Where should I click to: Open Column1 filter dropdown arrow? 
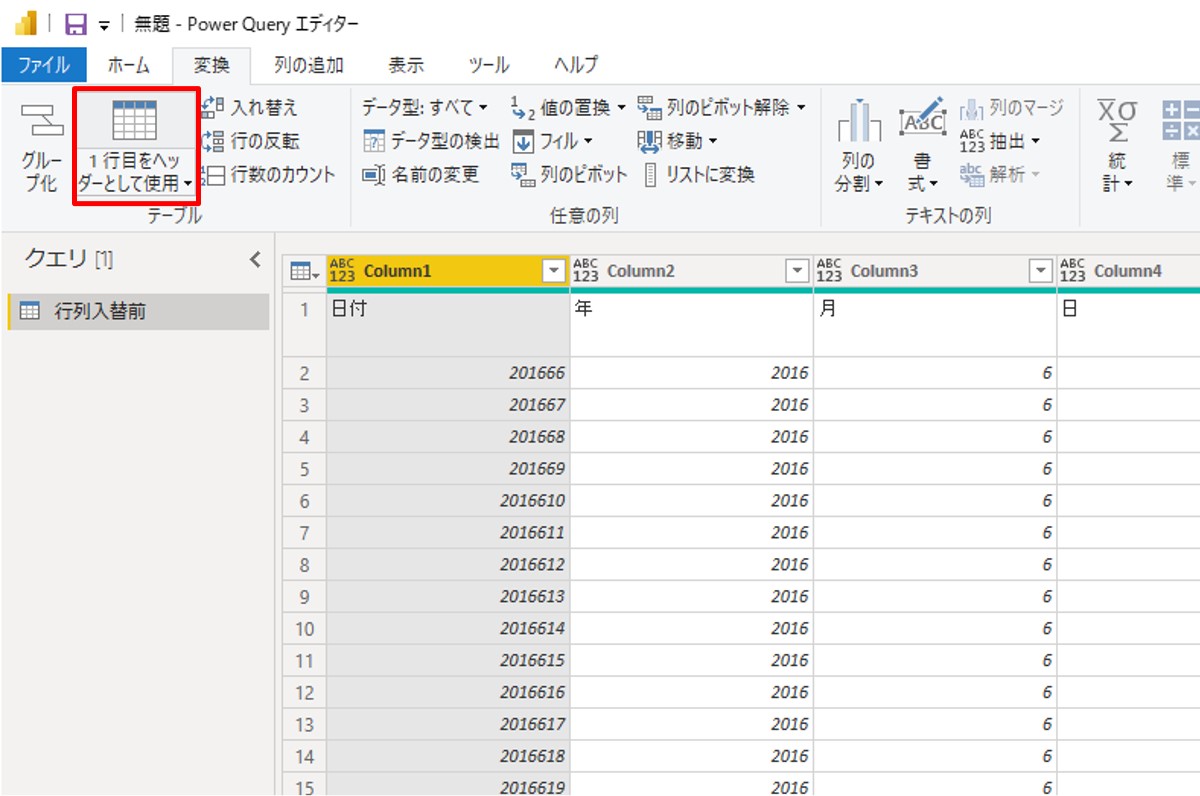click(554, 271)
